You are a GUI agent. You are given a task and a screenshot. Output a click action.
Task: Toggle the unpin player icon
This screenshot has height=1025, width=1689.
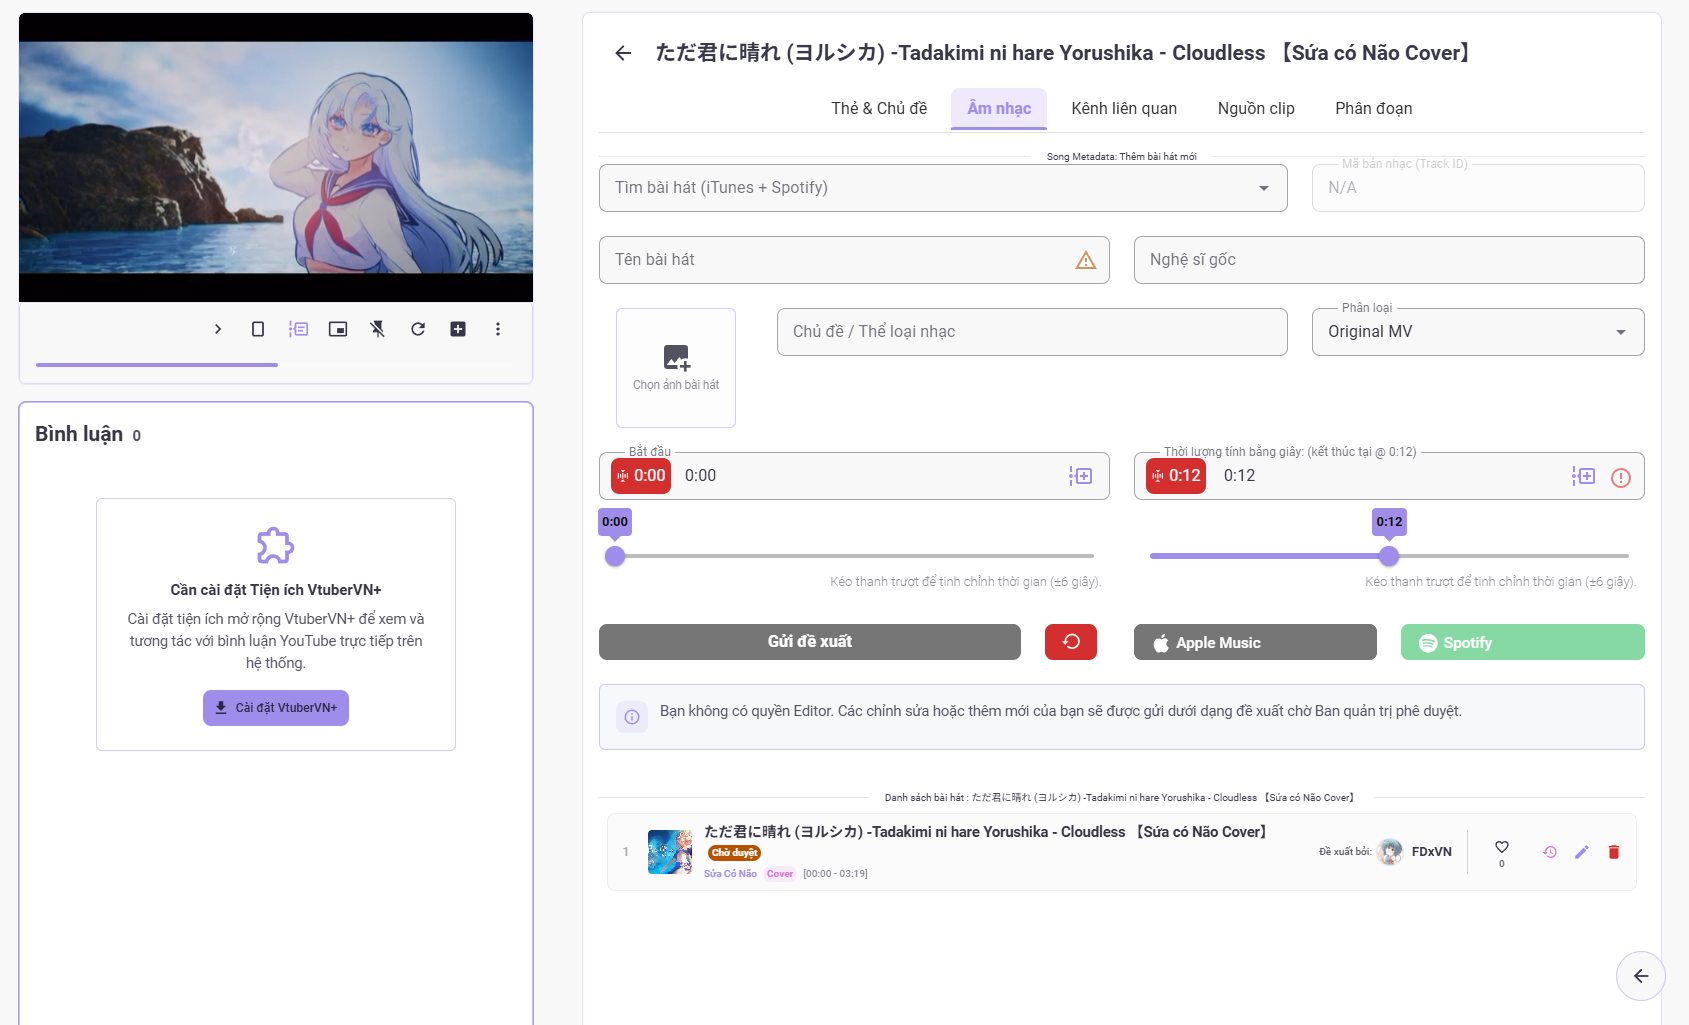coord(378,329)
